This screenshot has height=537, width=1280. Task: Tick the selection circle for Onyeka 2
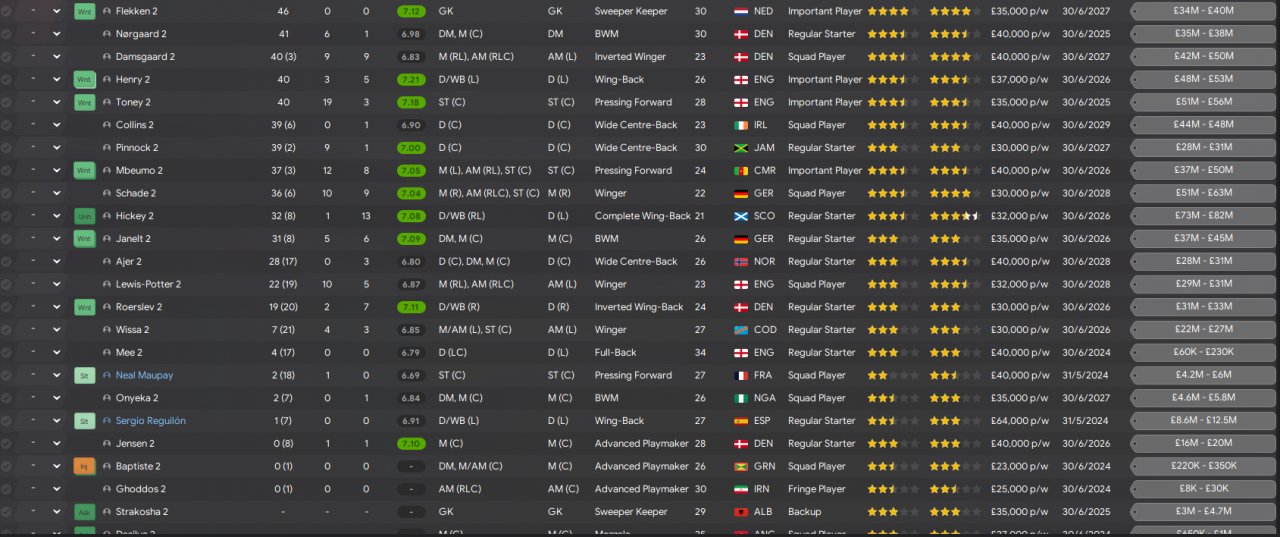7,398
